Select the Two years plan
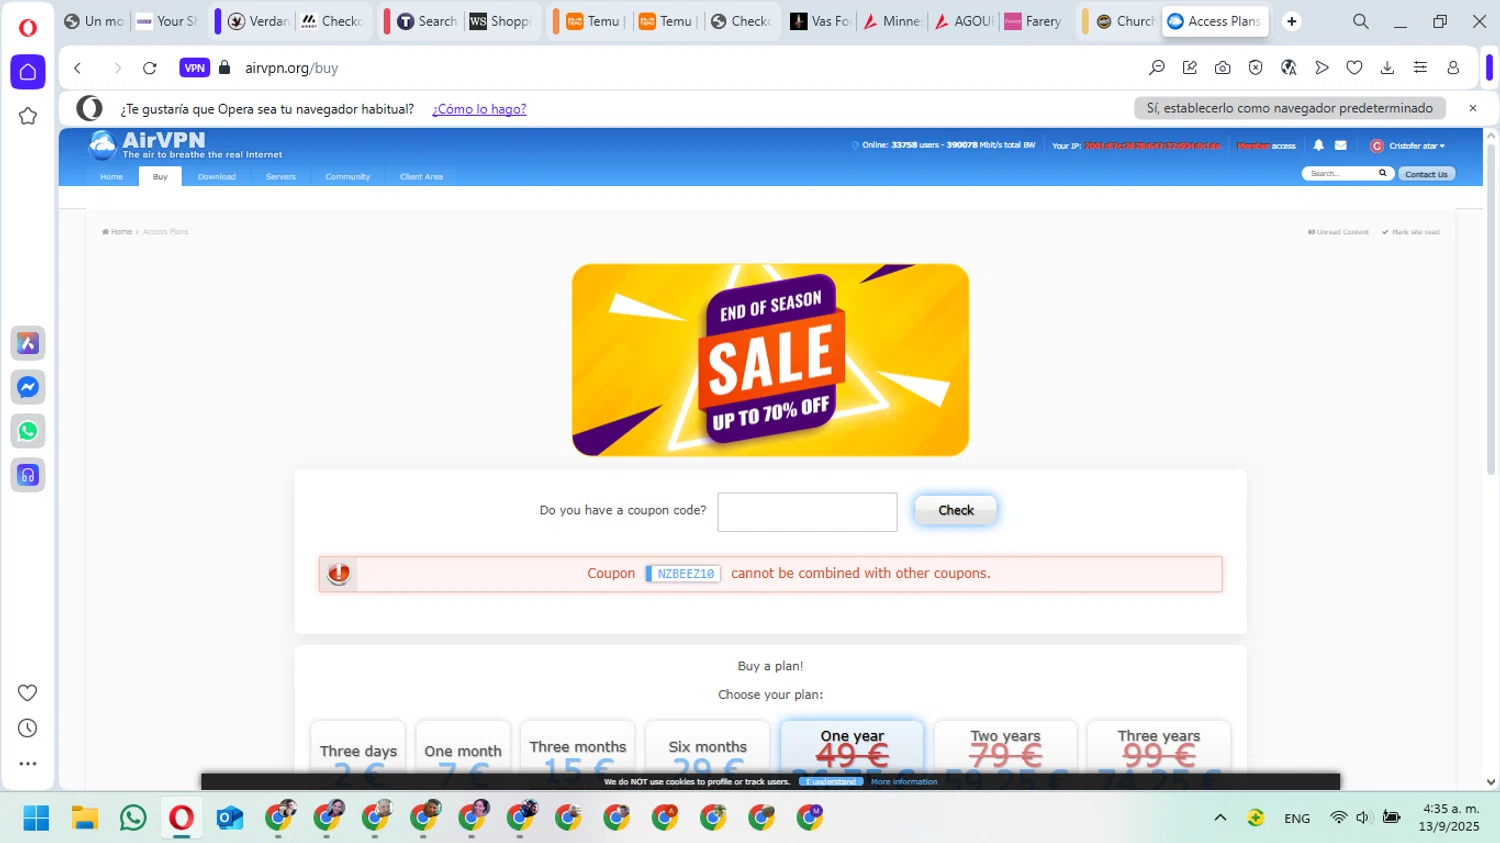Viewport: 1500px width, 843px height. [x=1006, y=746]
